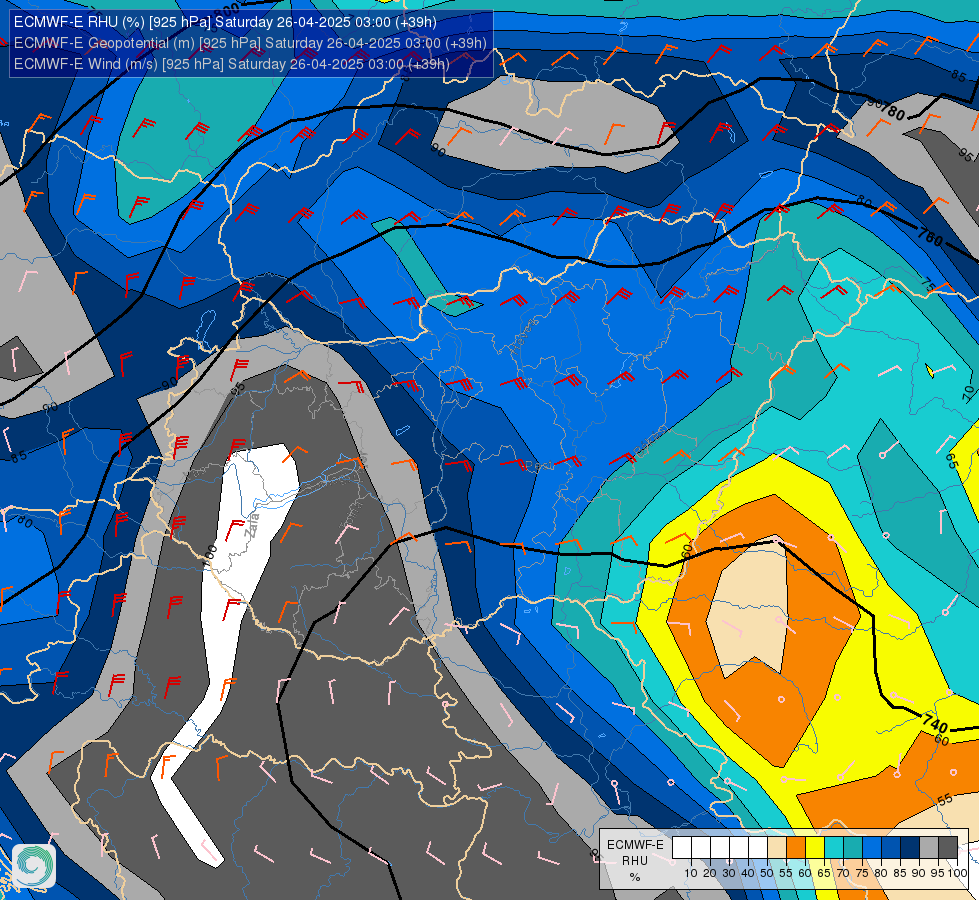Pick the dark gray 95–100 legend swatch
The image size is (979, 900).
point(948,848)
